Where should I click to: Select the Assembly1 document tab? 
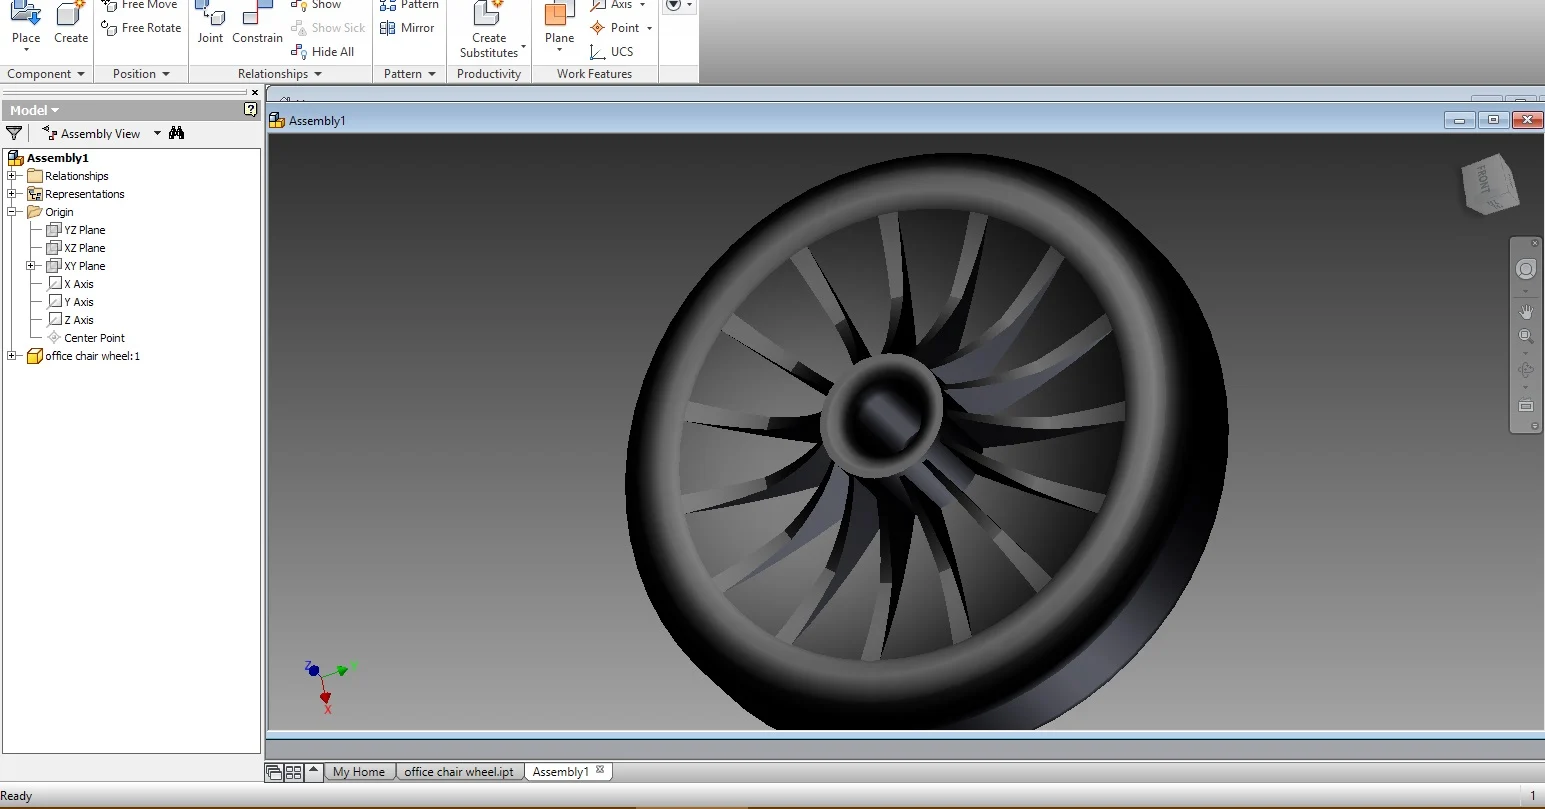tap(560, 772)
